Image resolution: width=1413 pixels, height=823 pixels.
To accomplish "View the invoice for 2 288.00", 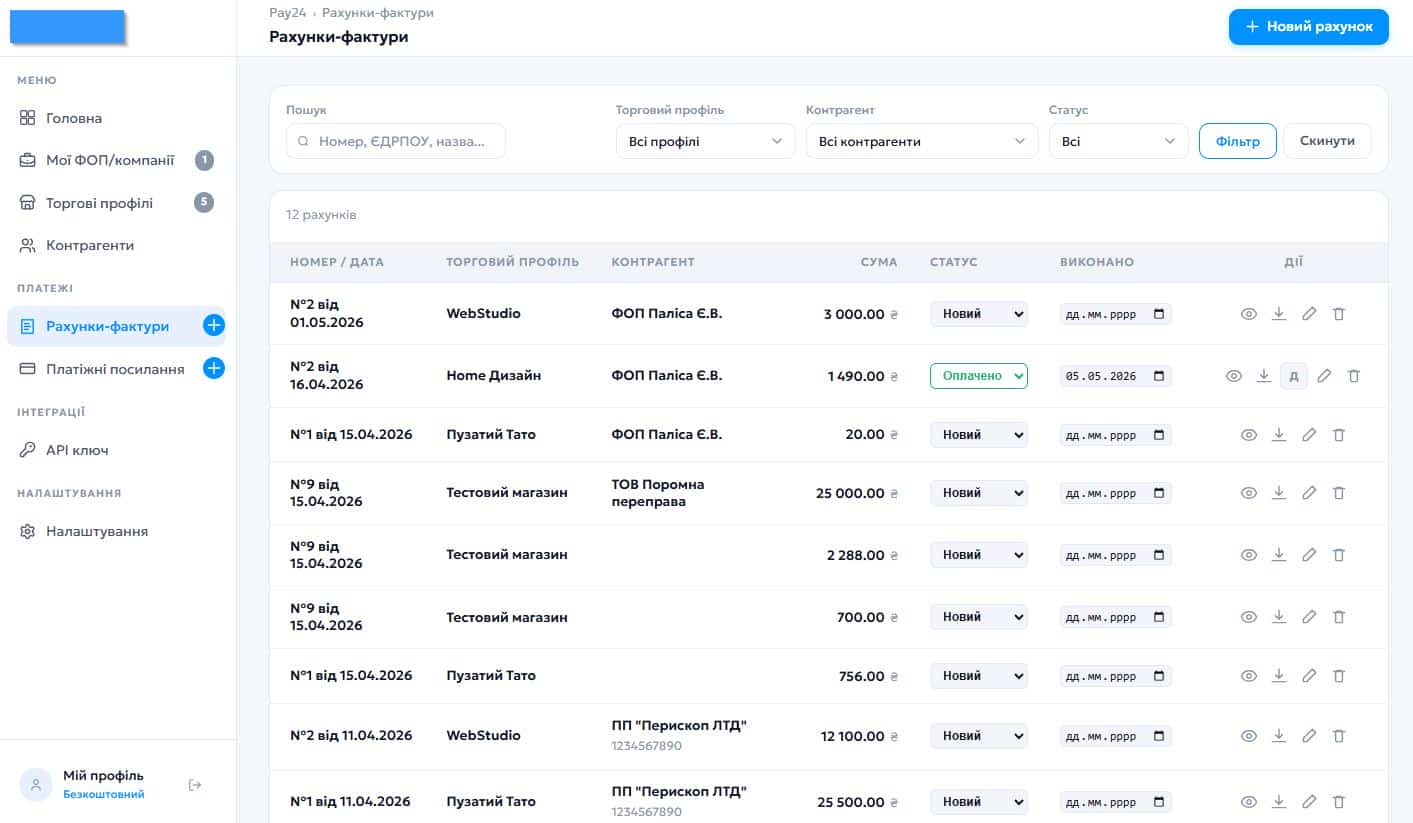I will pyautogui.click(x=1248, y=555).
